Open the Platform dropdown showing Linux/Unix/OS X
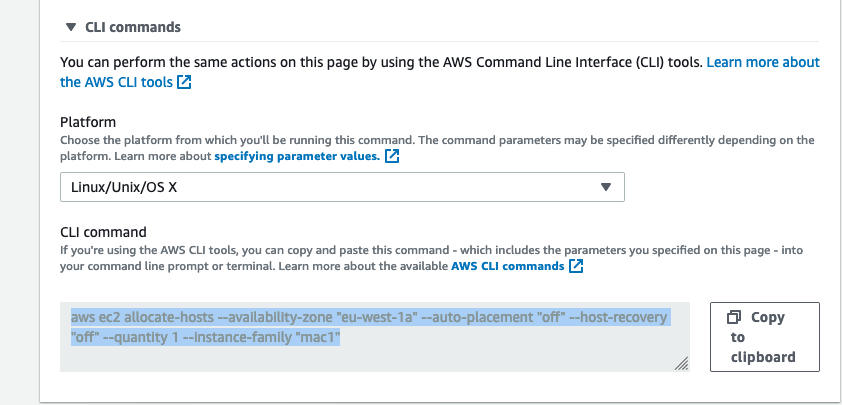The height and width of the screenshot is (405, 842). (x=342, y=187)
